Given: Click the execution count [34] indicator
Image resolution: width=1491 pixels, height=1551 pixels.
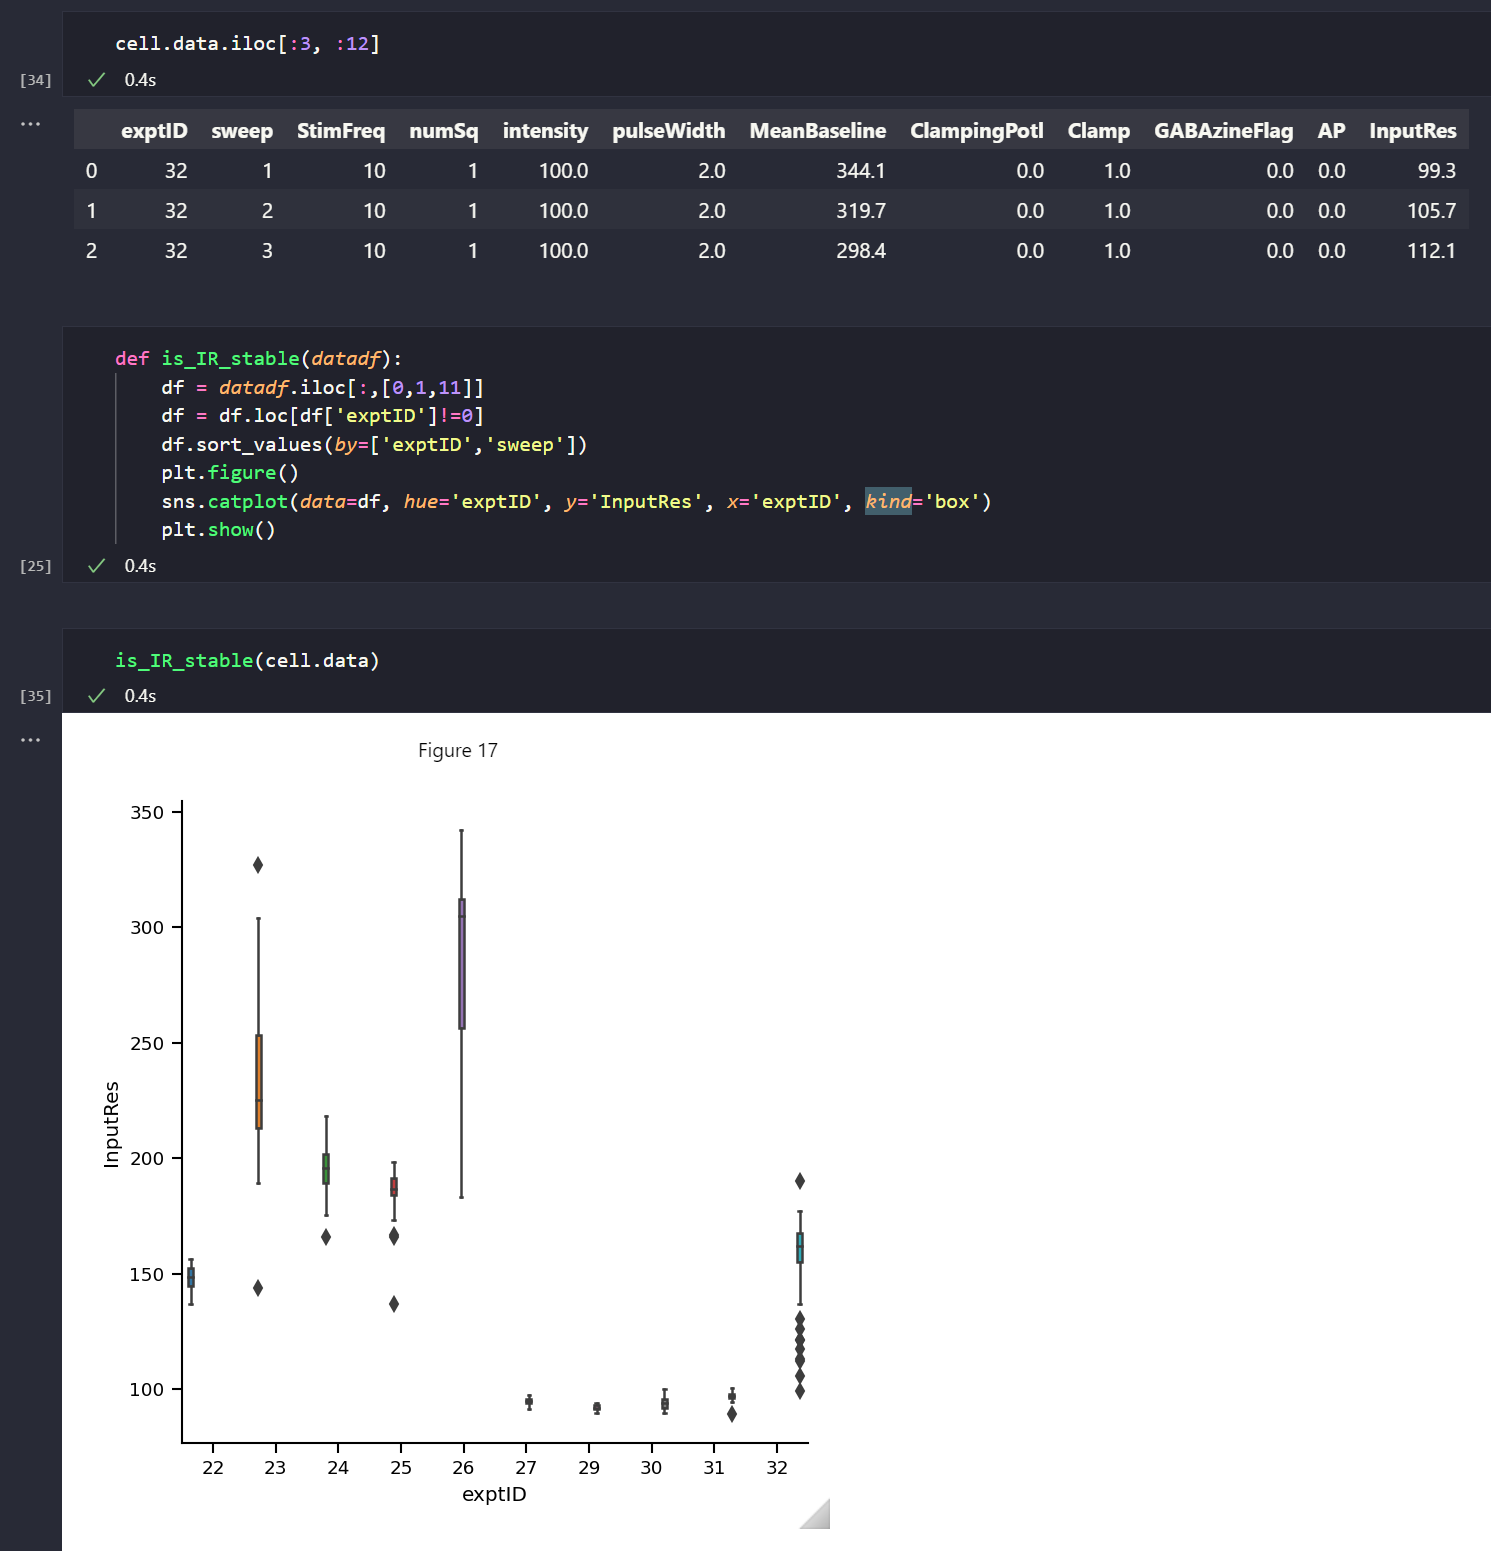Looking at the screenshot, I should pos(36,79).
